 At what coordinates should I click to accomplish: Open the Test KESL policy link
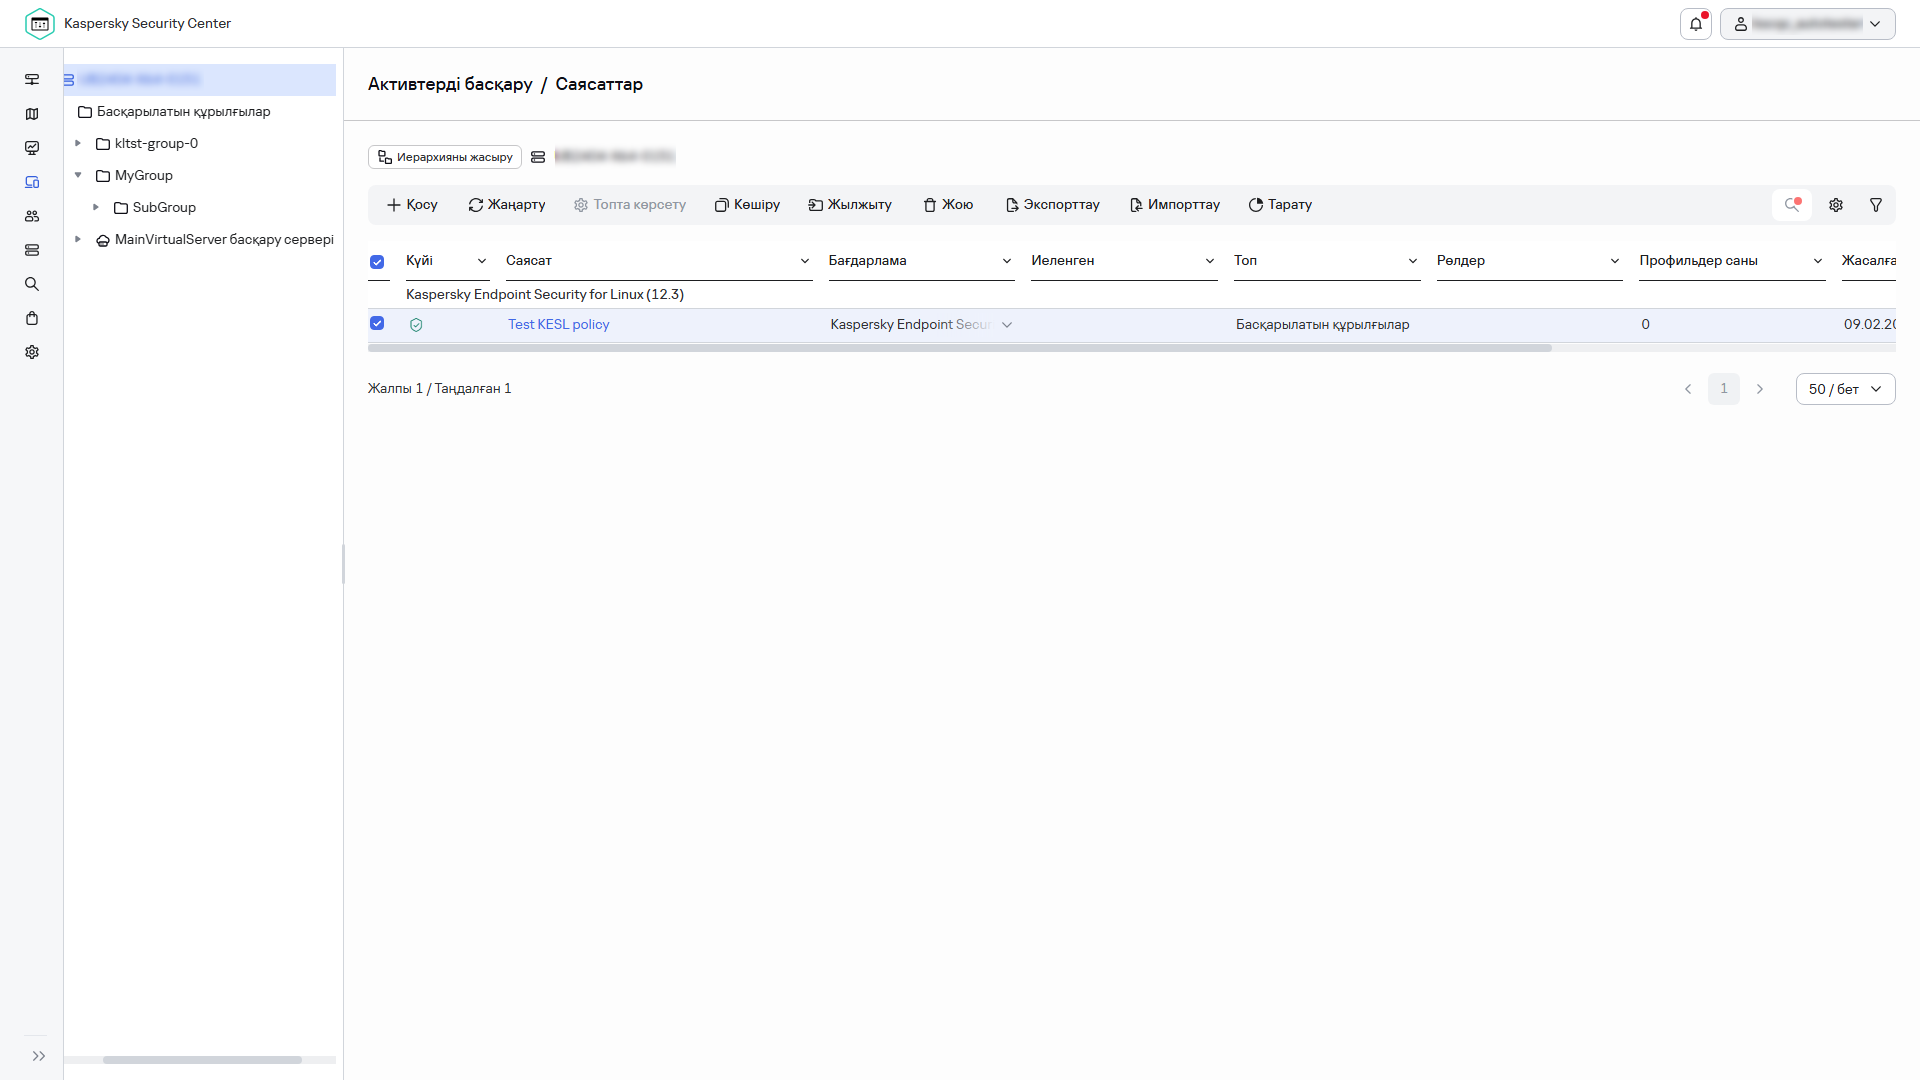coord(558,324)
